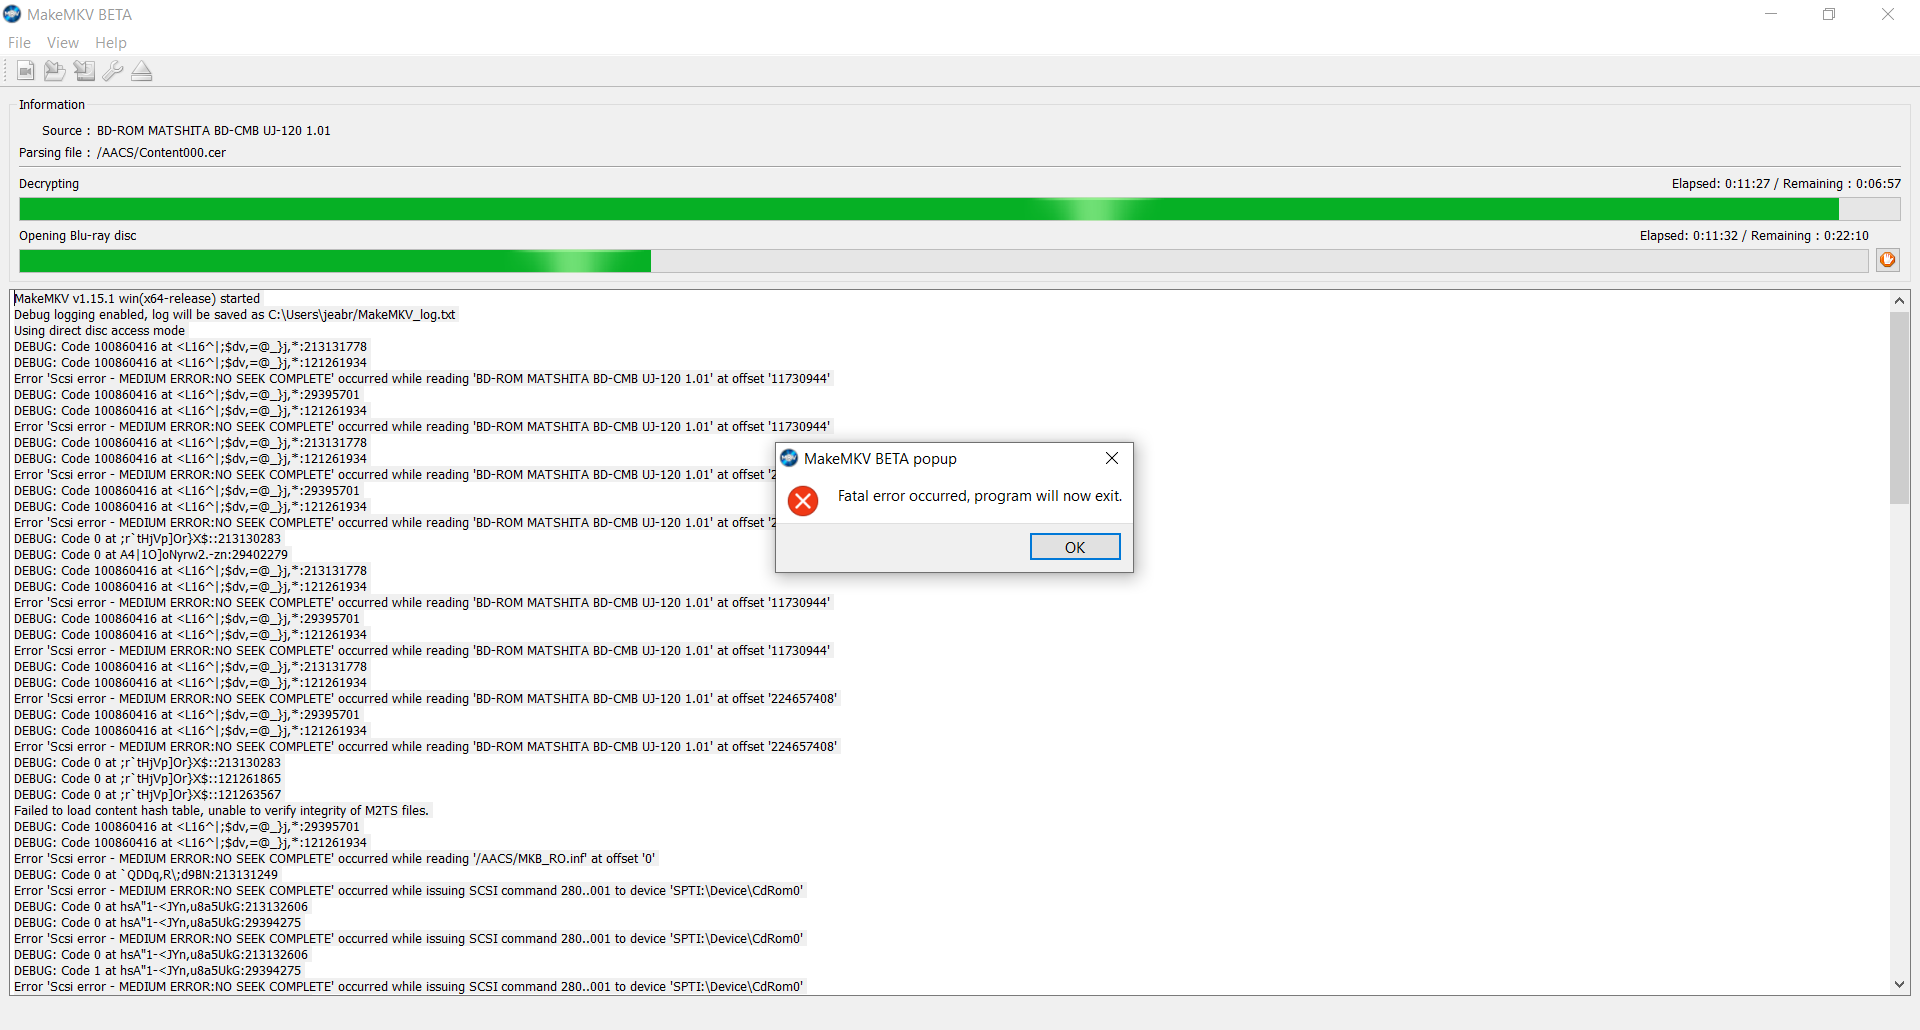Viewport: 1920px width, 1030px height.
Task: Close the MakeMKV BETA popup dialog
Action: (1112, 458)
